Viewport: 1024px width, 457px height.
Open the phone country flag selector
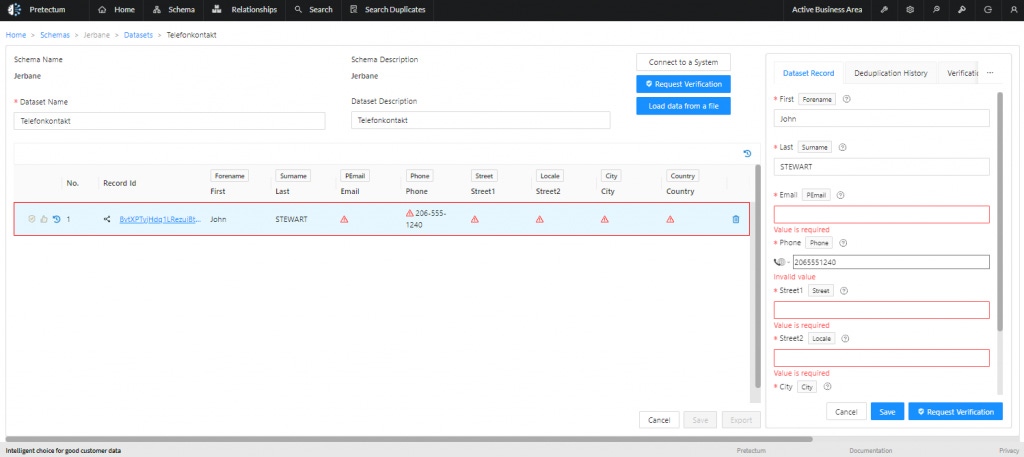780,262
